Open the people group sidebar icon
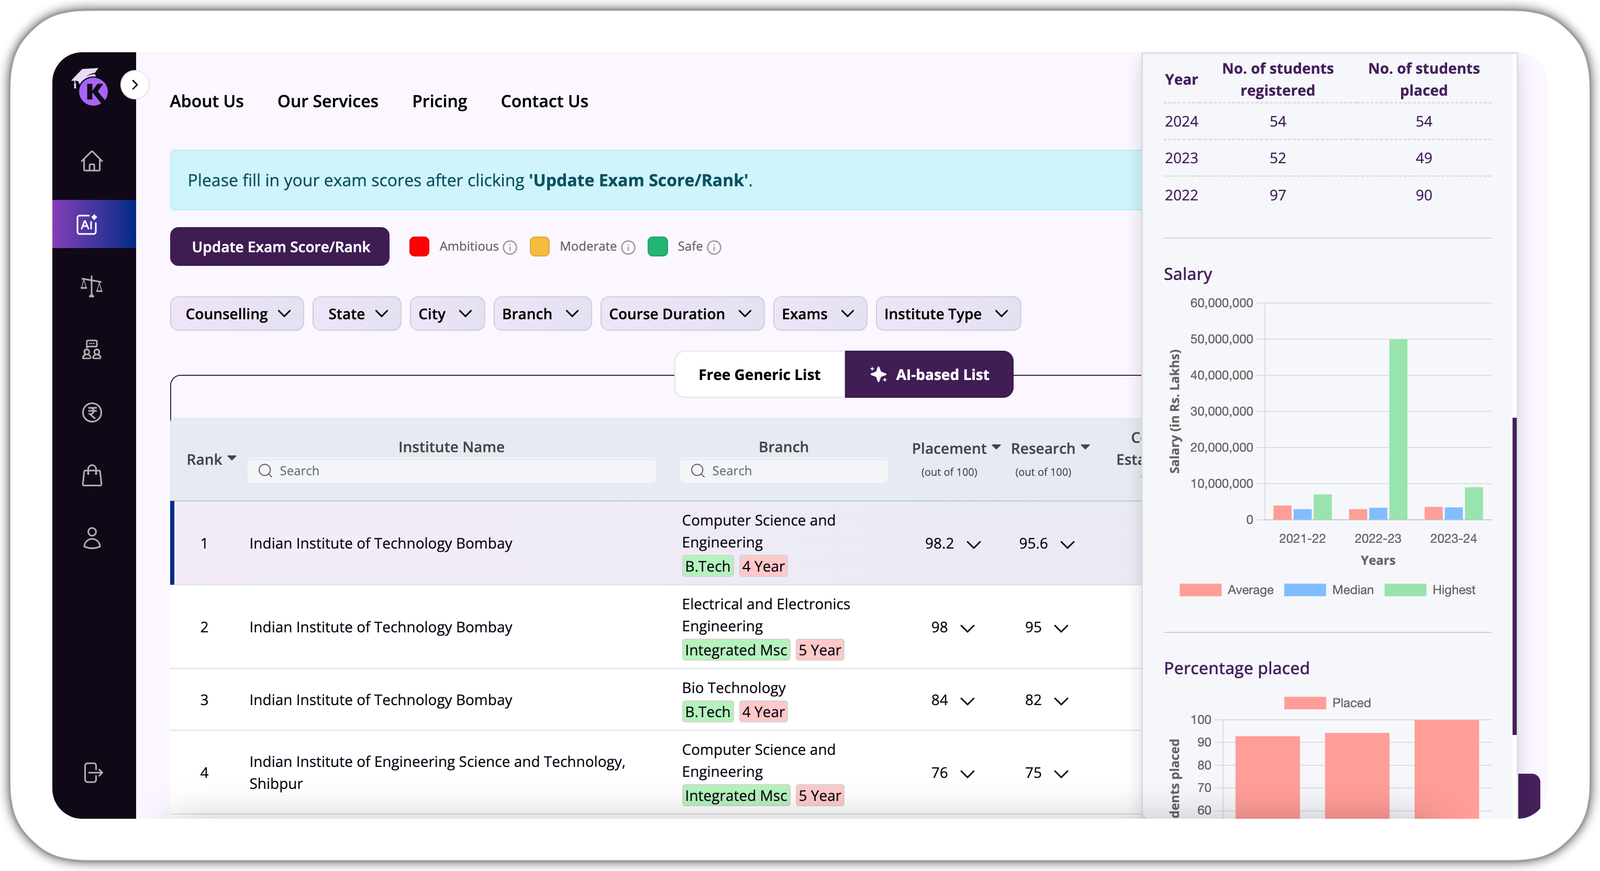Viewport: 1600px width, 871px height. pos(92,350)
